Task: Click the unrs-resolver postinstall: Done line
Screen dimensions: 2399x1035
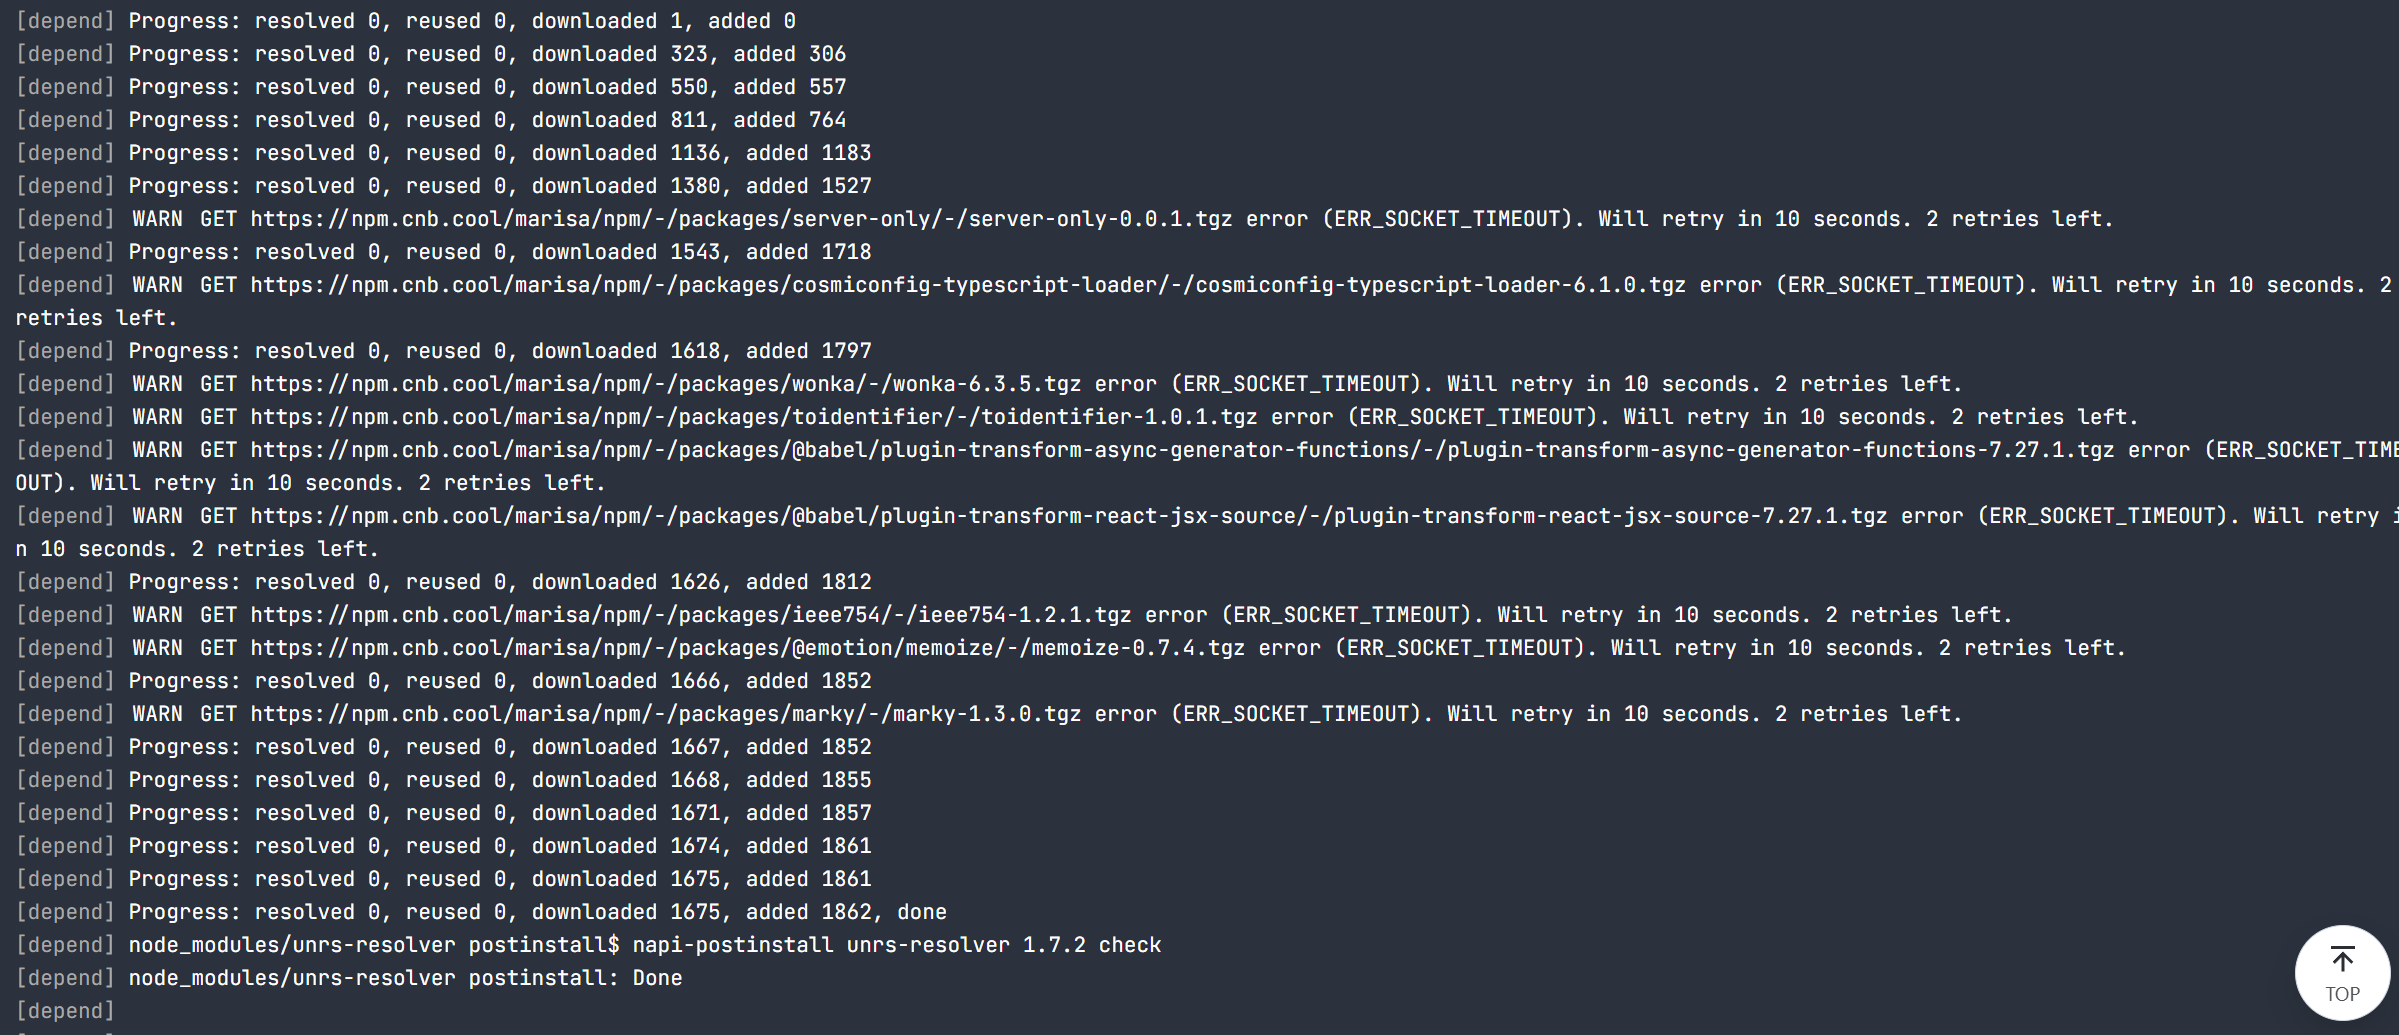Action: pos(405,978)
